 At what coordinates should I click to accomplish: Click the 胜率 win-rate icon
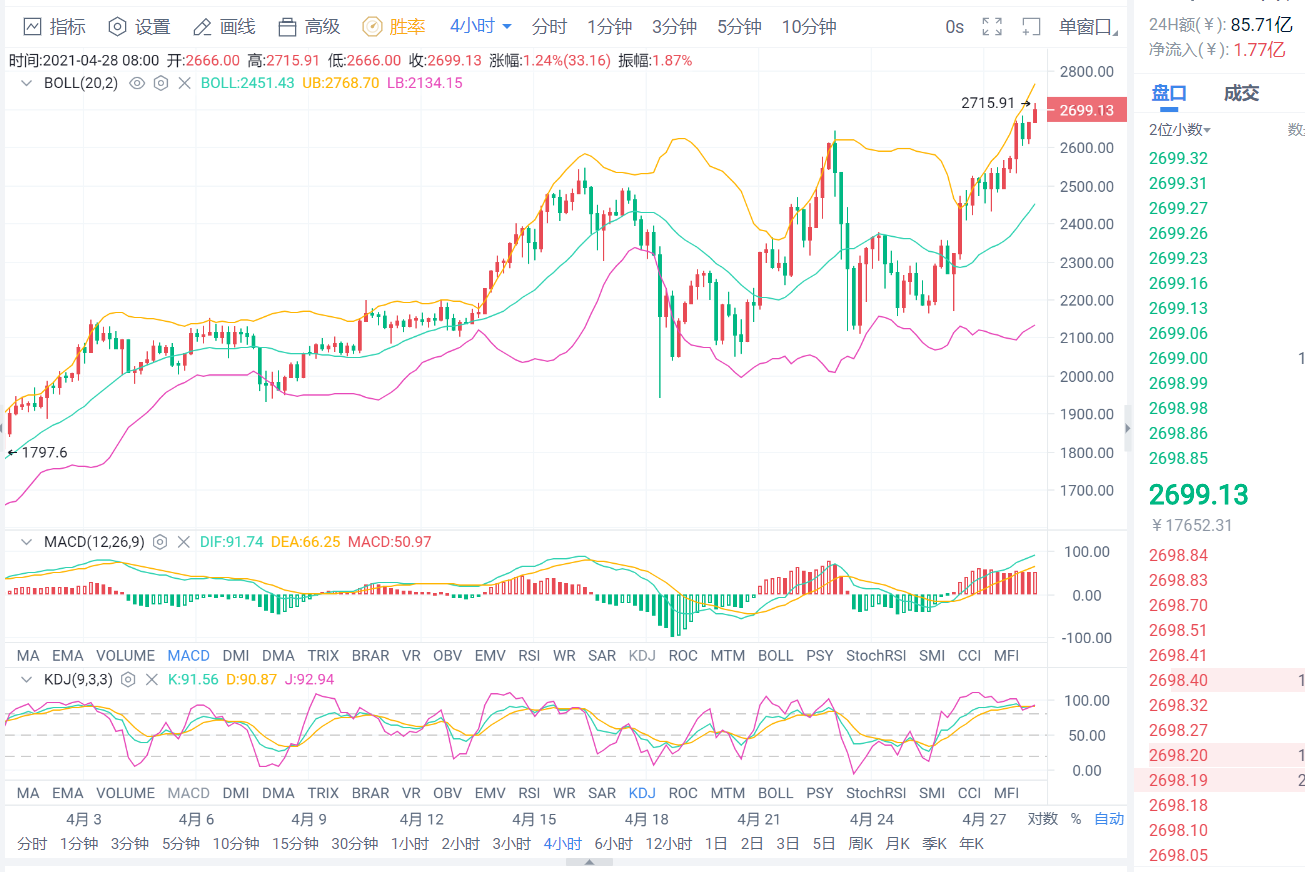pyautogui.click(x=374, y=27)
